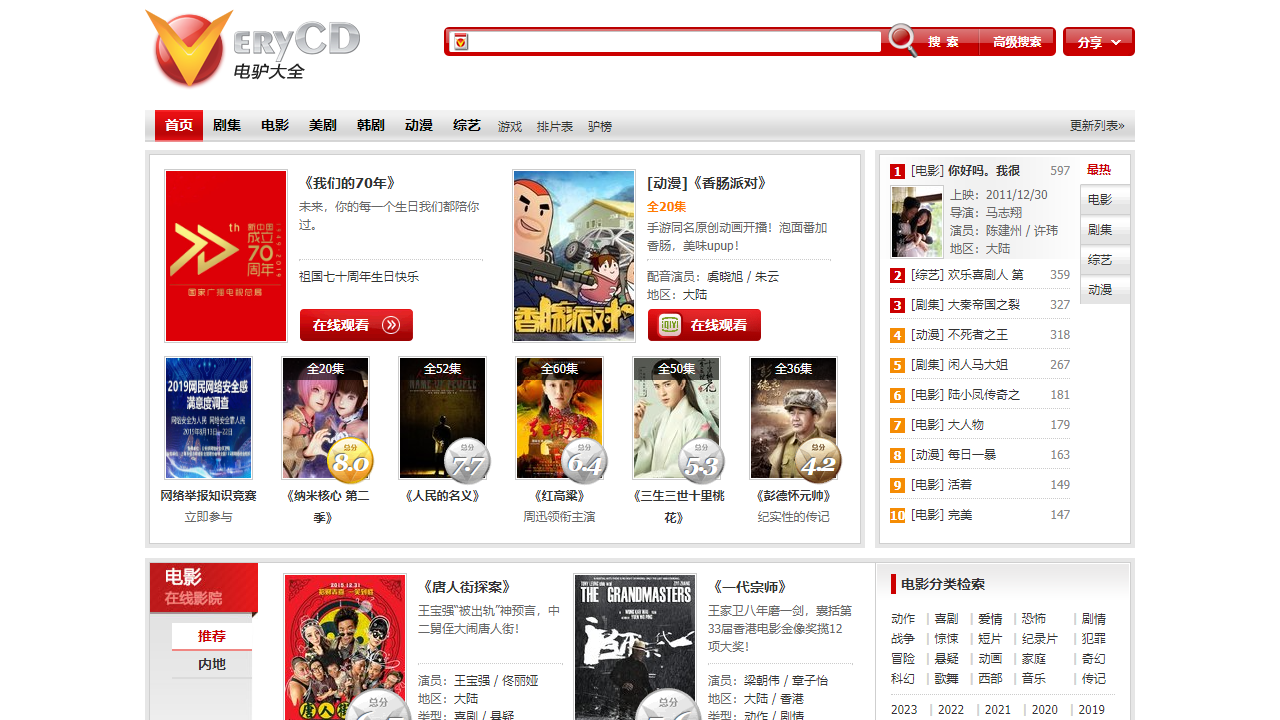This screenshot has width=1280, height=720.
Task: Open the 综艺 navigation tab
Action: coord(467,125)
